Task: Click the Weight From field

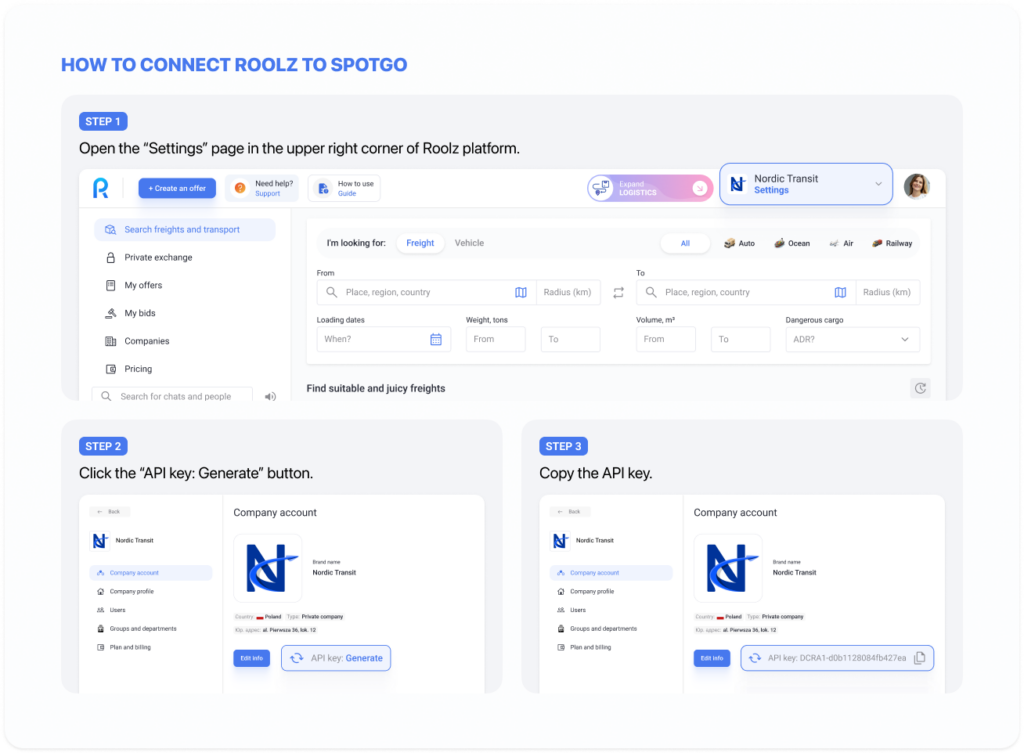Action: [x=496, y=339]
